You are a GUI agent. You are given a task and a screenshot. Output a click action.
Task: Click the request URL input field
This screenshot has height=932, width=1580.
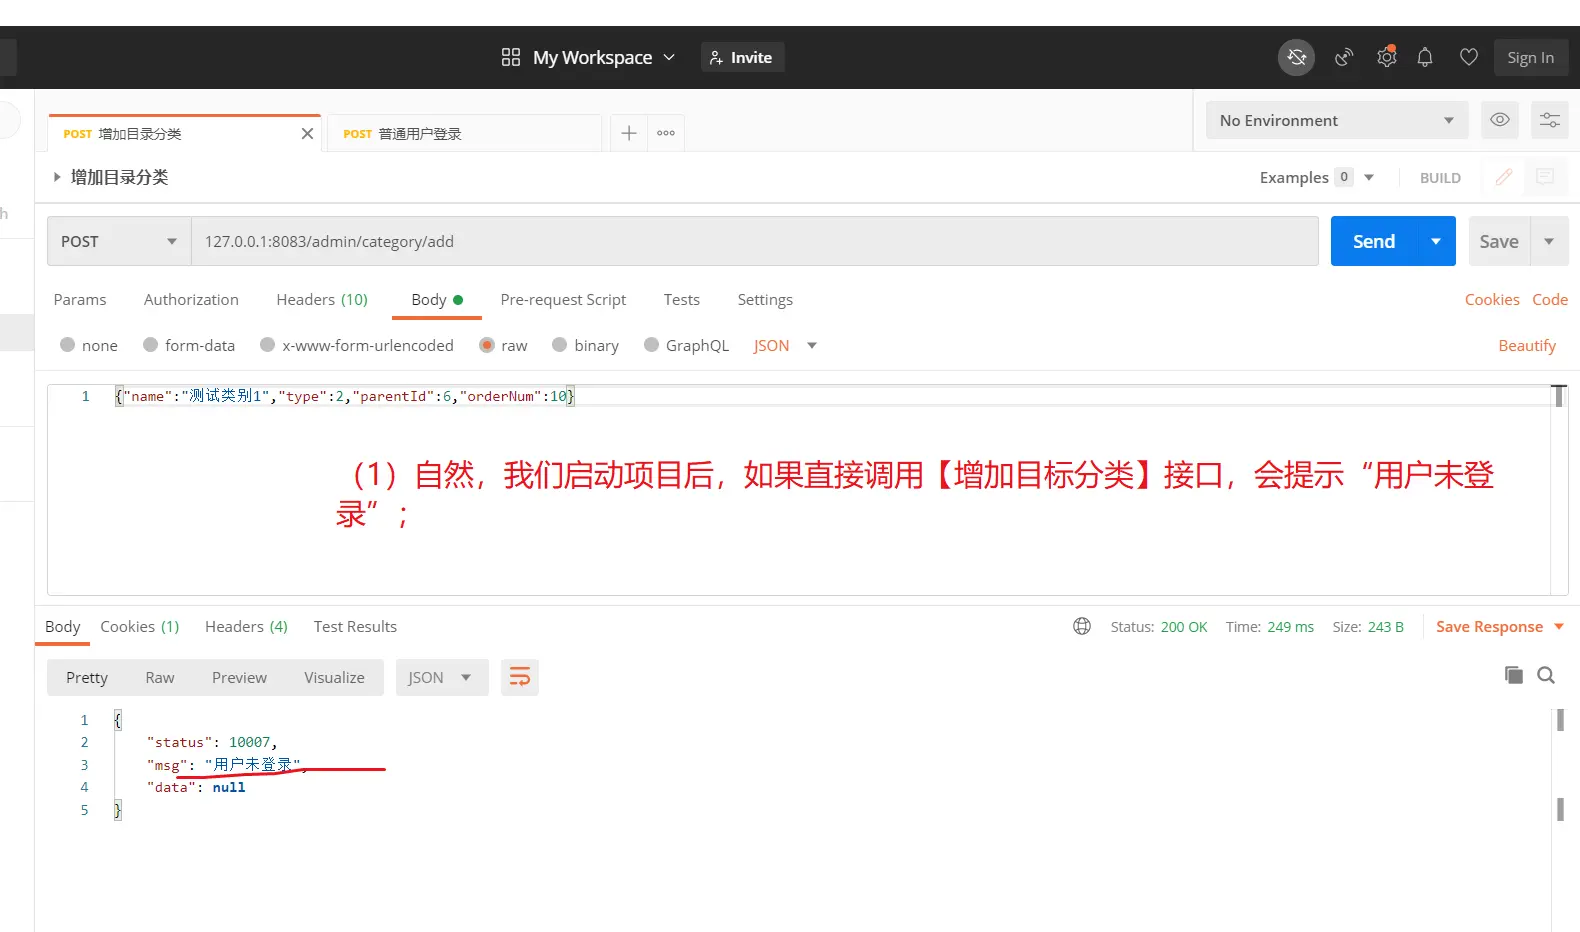[754, 242]
